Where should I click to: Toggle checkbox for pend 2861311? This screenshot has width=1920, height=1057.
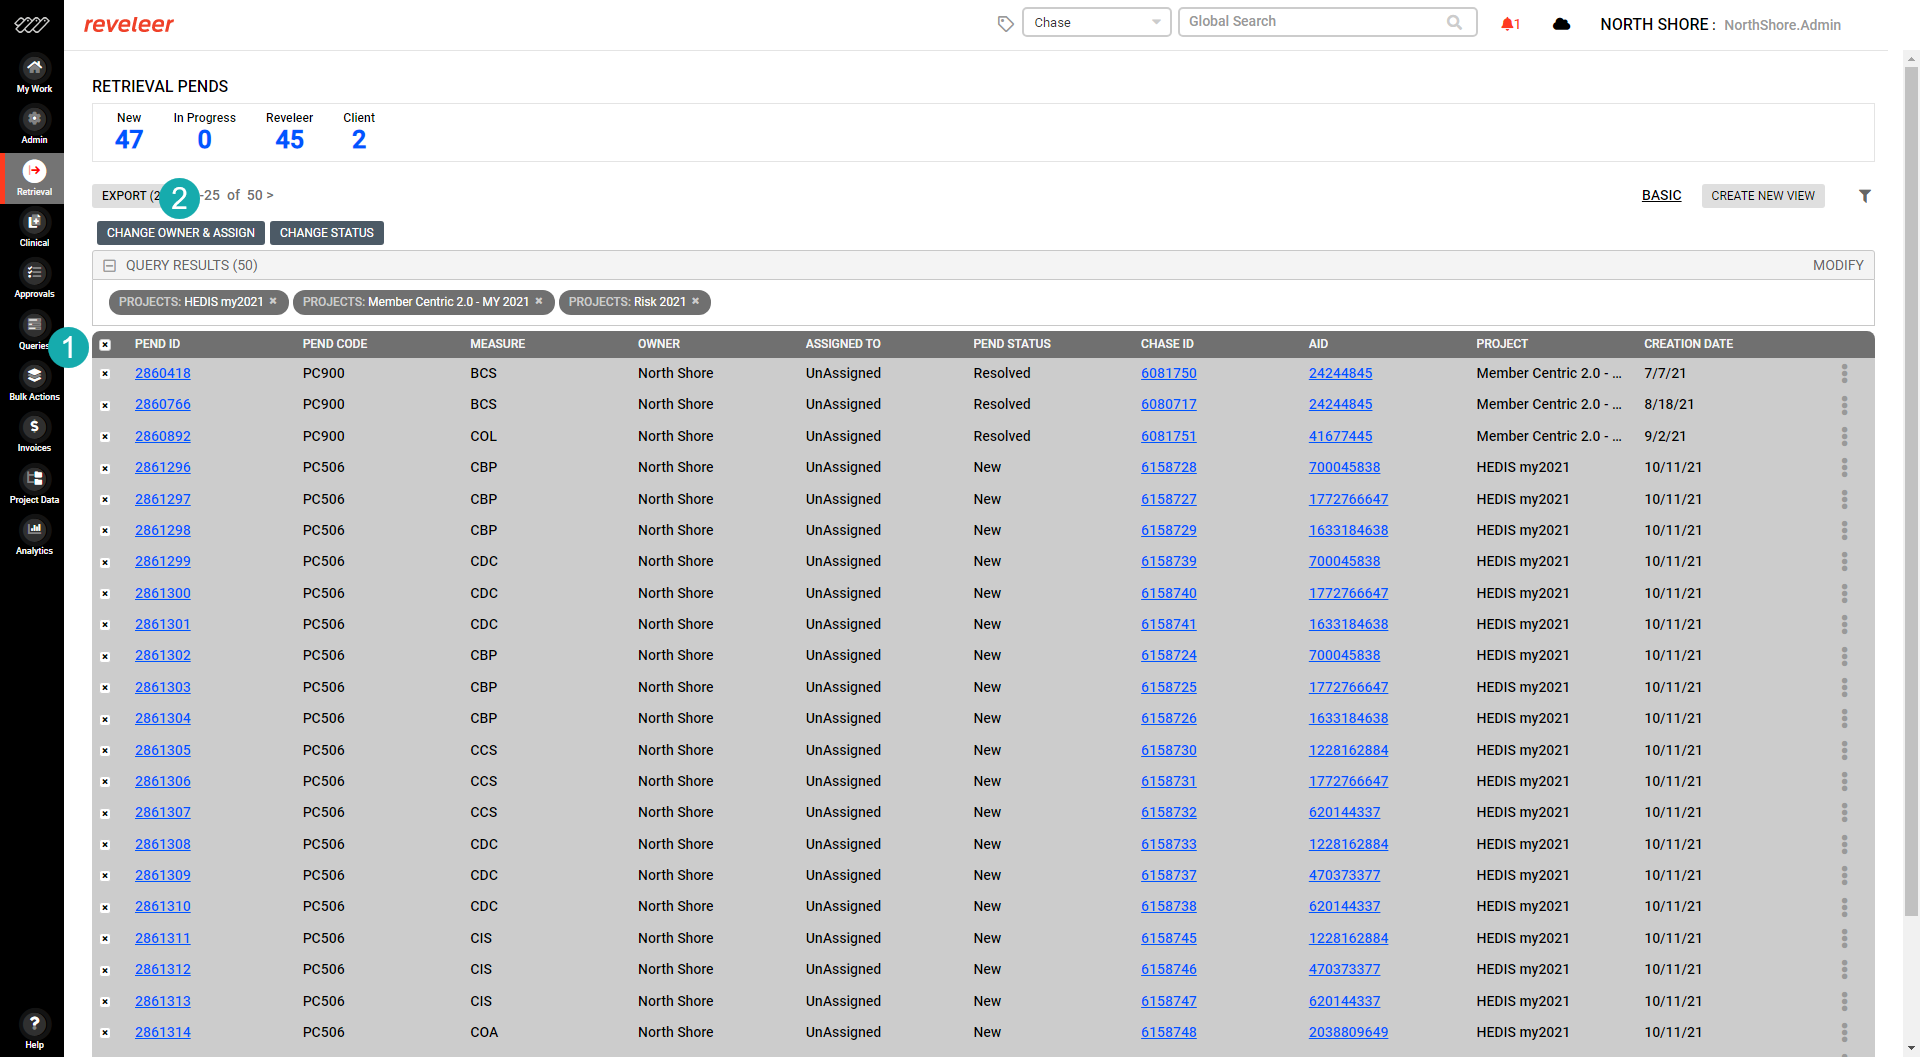pos(105,939)
